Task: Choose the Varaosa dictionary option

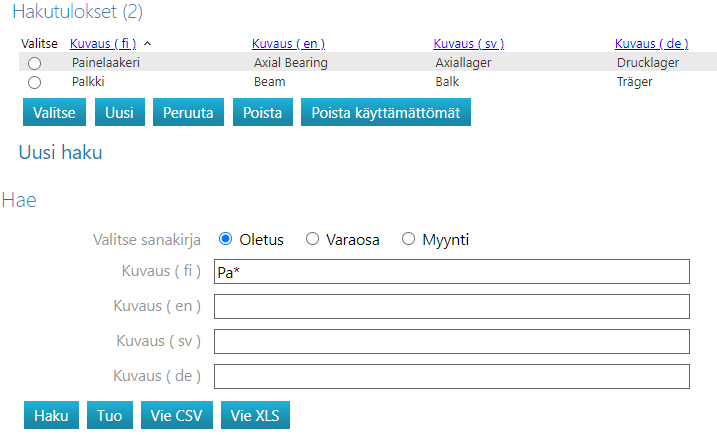Action: [x=312, y=239]
